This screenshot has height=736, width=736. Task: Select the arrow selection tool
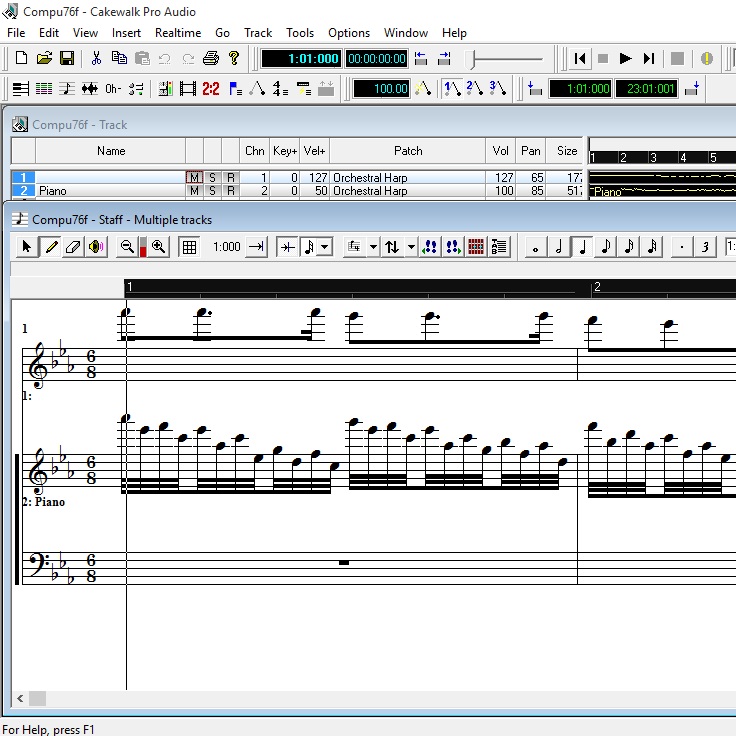pos(27,247)
